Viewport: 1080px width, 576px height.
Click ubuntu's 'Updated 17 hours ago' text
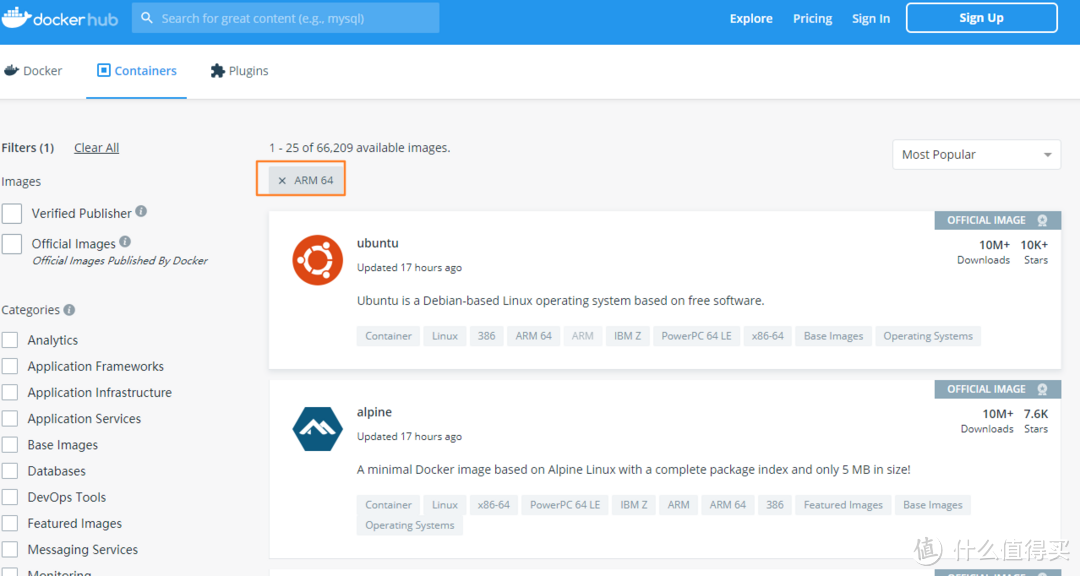pyautogui.click(x=409, y=268)
